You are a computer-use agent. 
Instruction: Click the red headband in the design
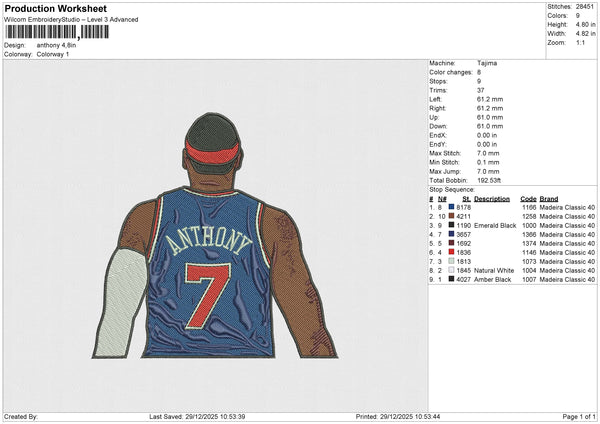click(x=213, y=153)
